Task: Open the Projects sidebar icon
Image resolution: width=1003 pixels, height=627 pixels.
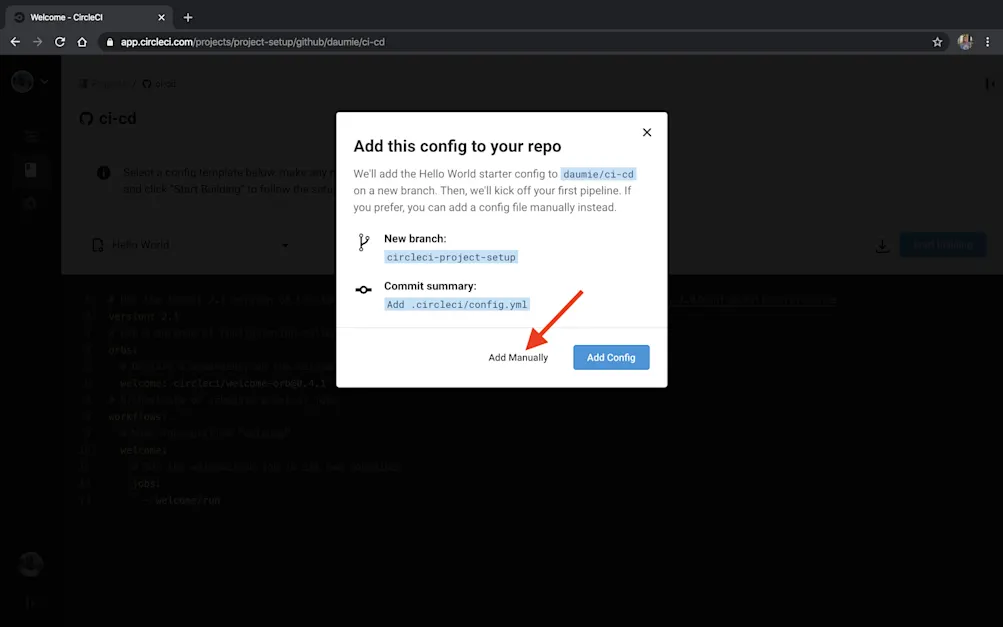Action: click(x=30, y=170)
